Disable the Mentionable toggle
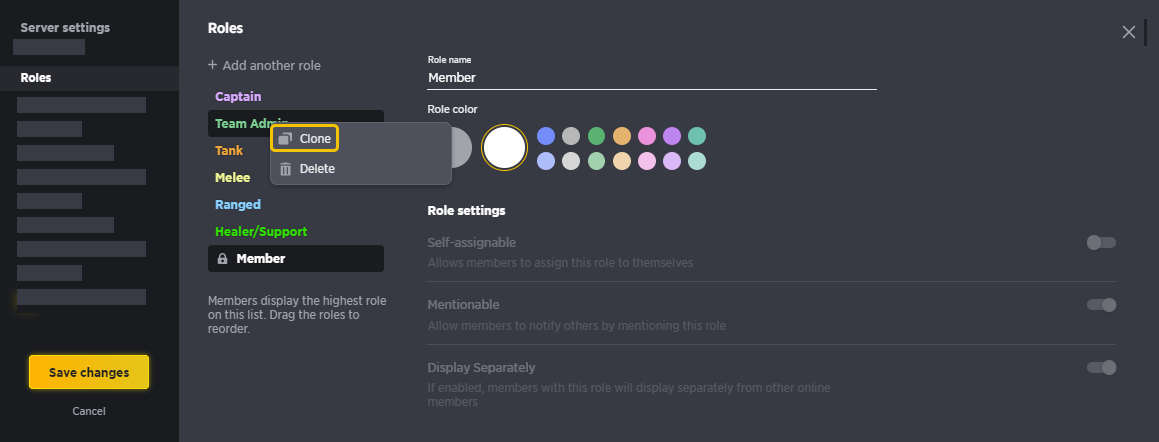 (x=1101, y=305)
